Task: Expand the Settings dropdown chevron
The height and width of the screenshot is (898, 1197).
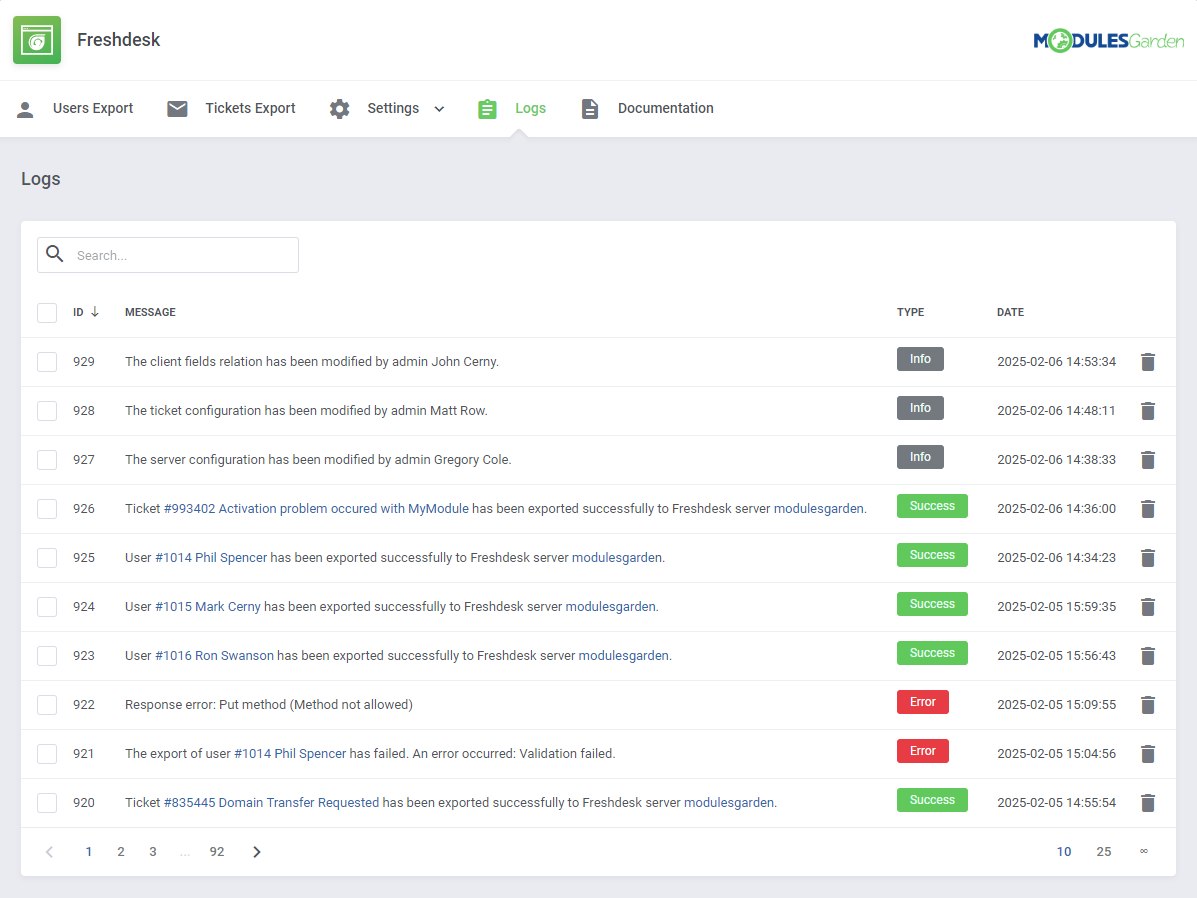Action: 440,108
